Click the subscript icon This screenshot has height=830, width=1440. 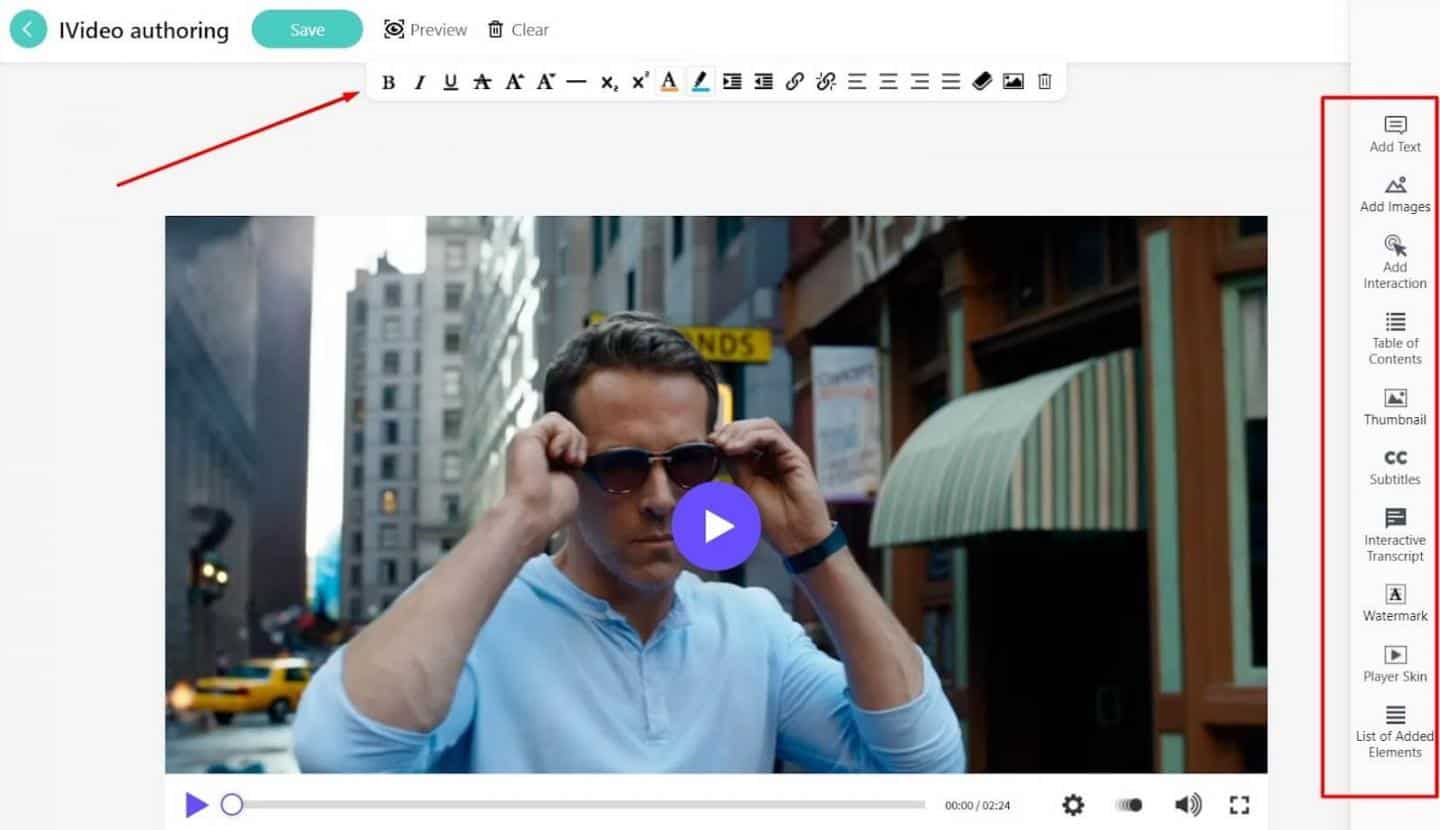pos(608,82)
